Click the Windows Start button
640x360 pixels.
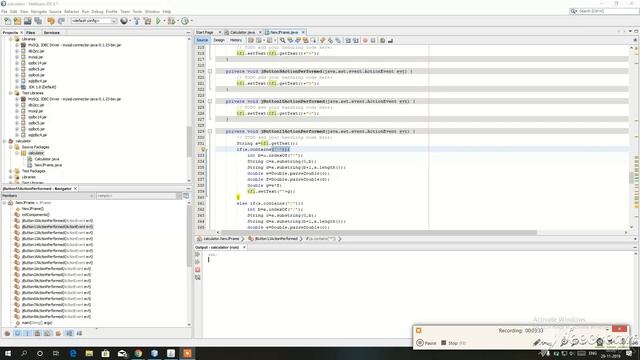click(x=7, y=353)
